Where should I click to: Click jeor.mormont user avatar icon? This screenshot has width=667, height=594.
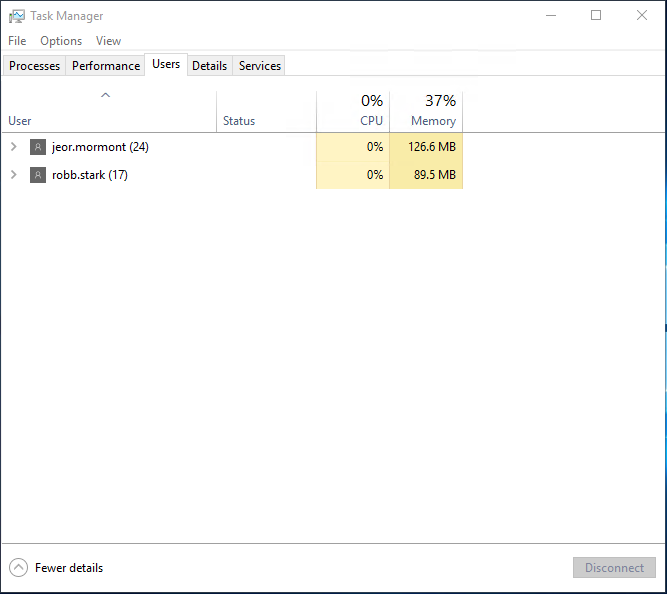(x=38, y=147)
